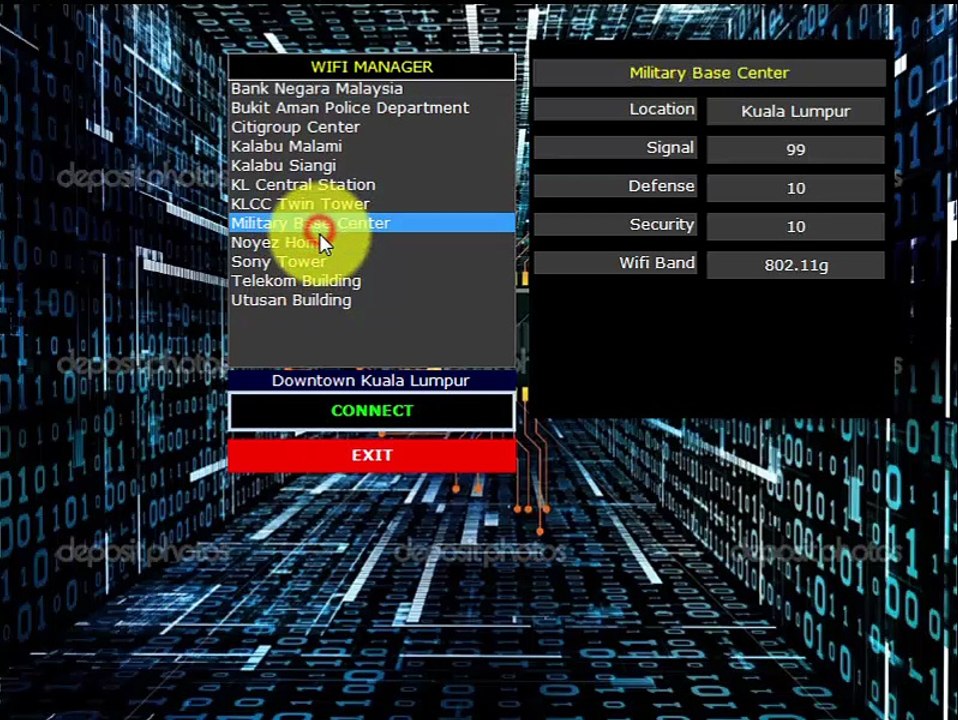
Task: Click the Downtown Kuala Lumpur area label
Action: [371, 380]
